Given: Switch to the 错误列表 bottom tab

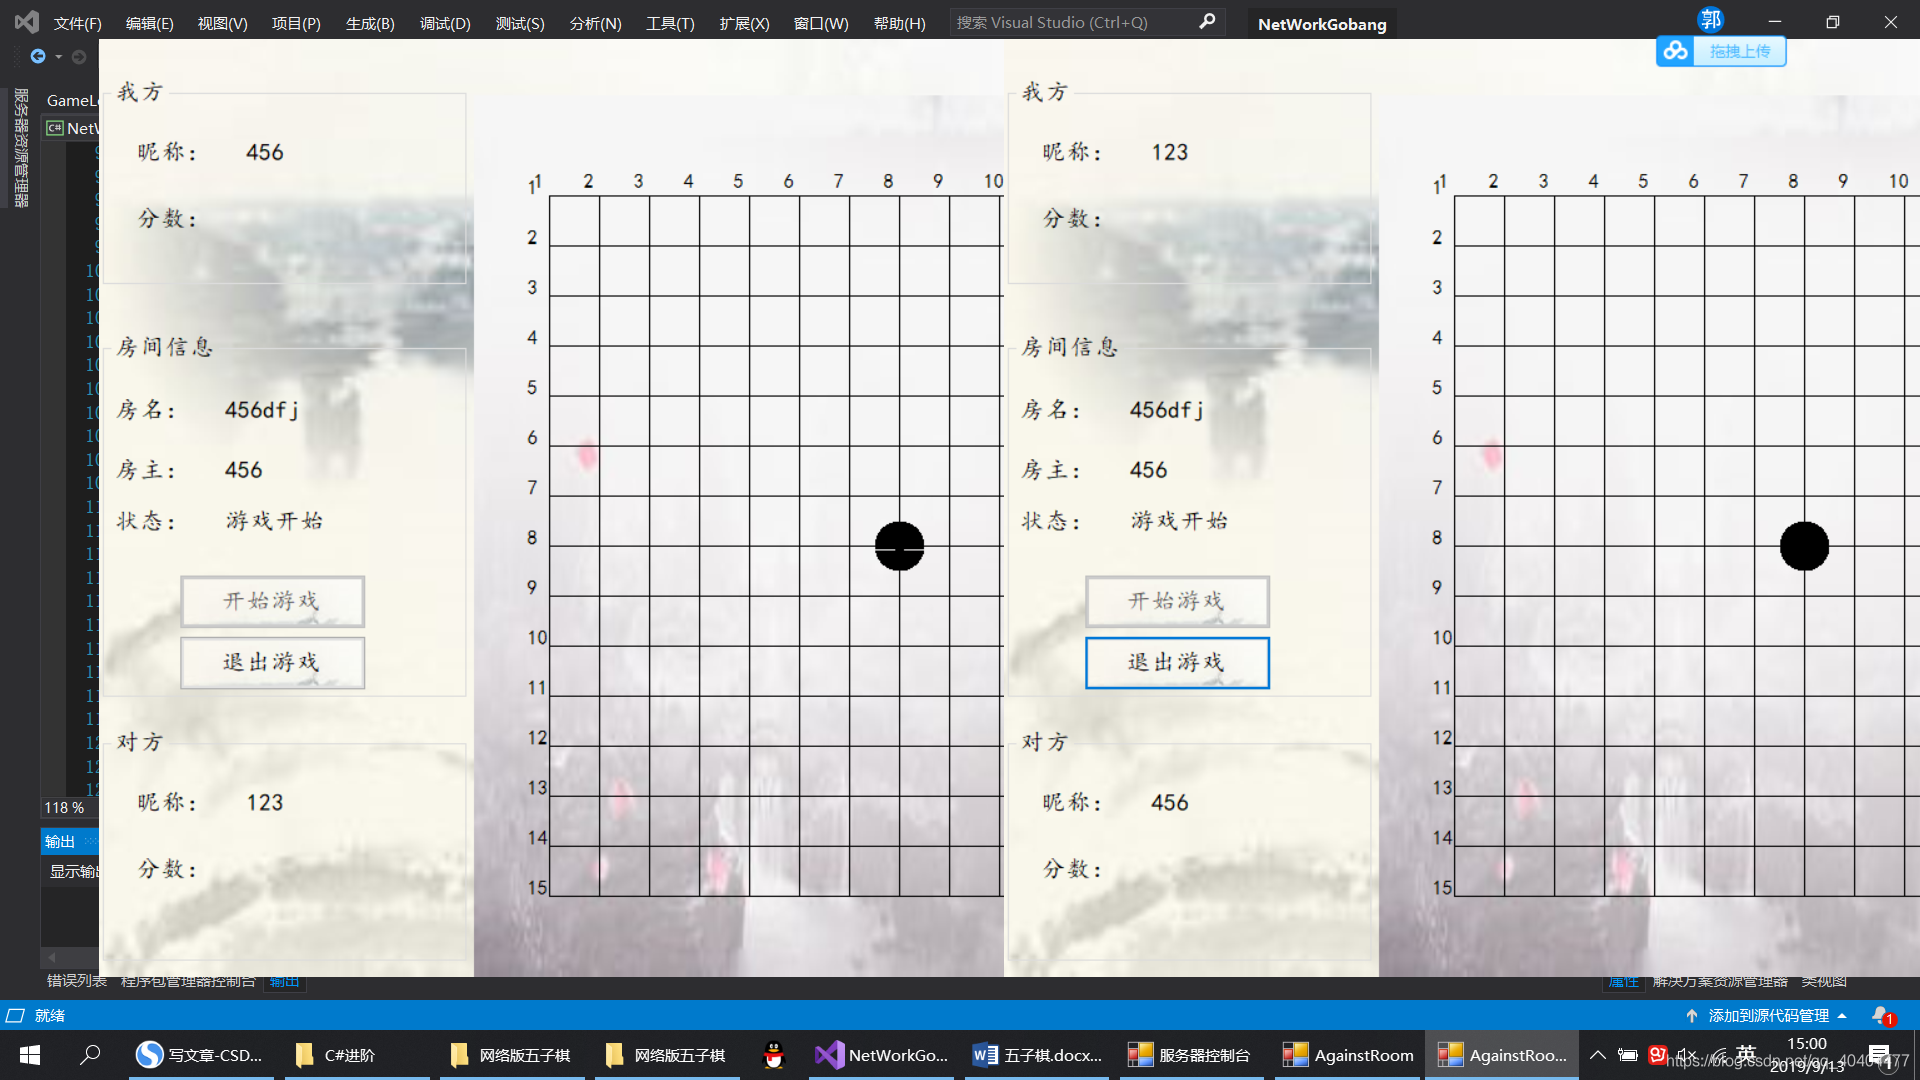Looking at the screenshot, I should (76, 981).
